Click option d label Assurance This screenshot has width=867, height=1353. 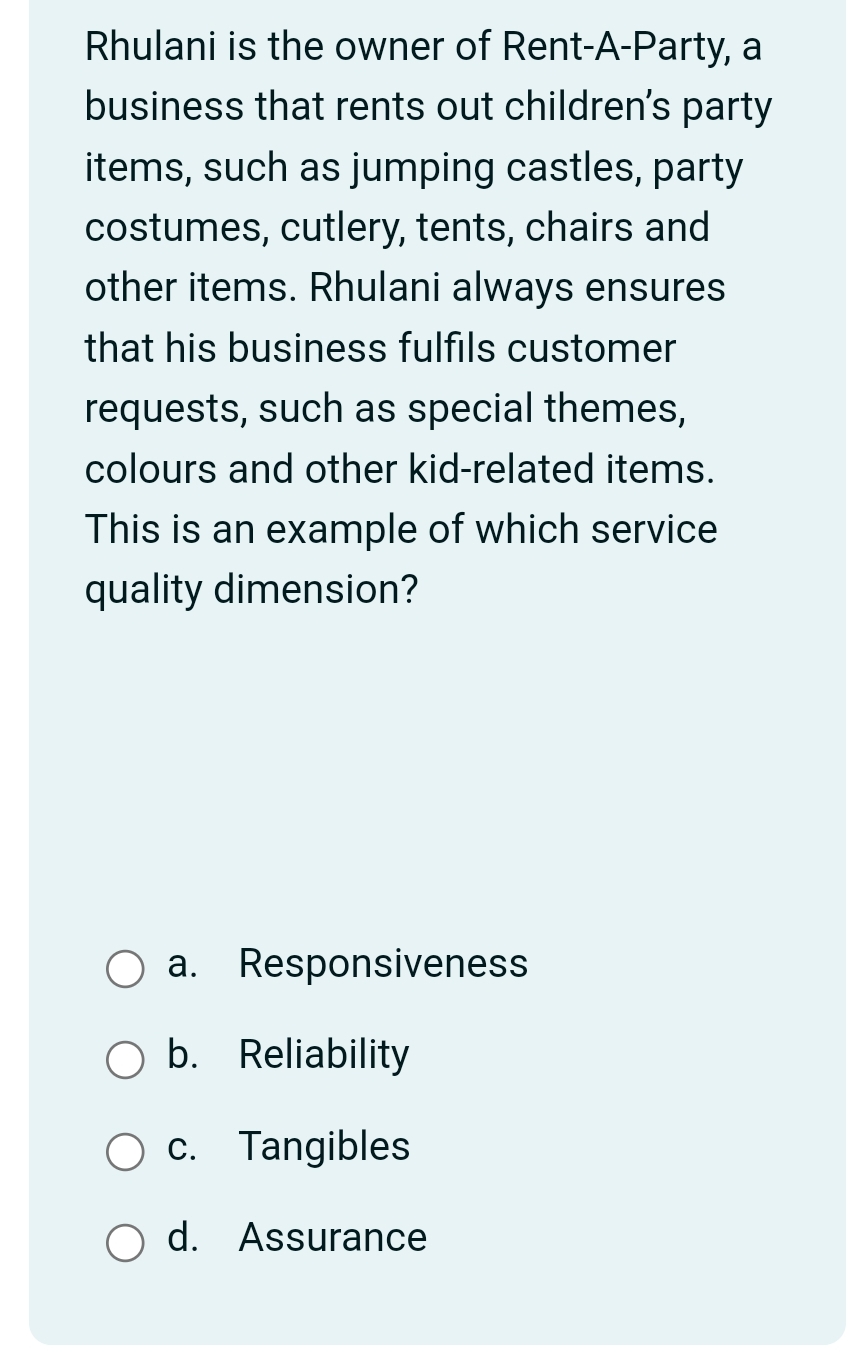click(331, 1238)
